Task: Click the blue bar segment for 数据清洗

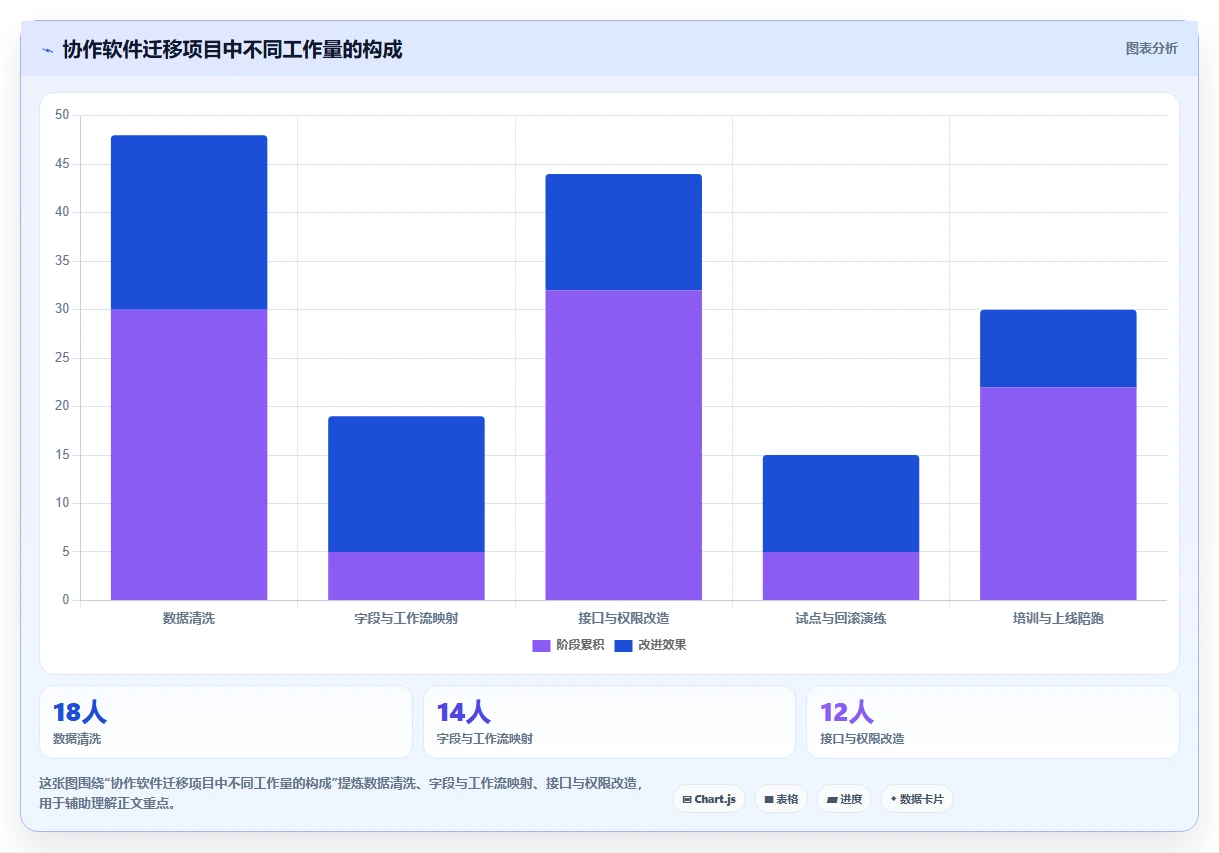Action: coord(189,222)
